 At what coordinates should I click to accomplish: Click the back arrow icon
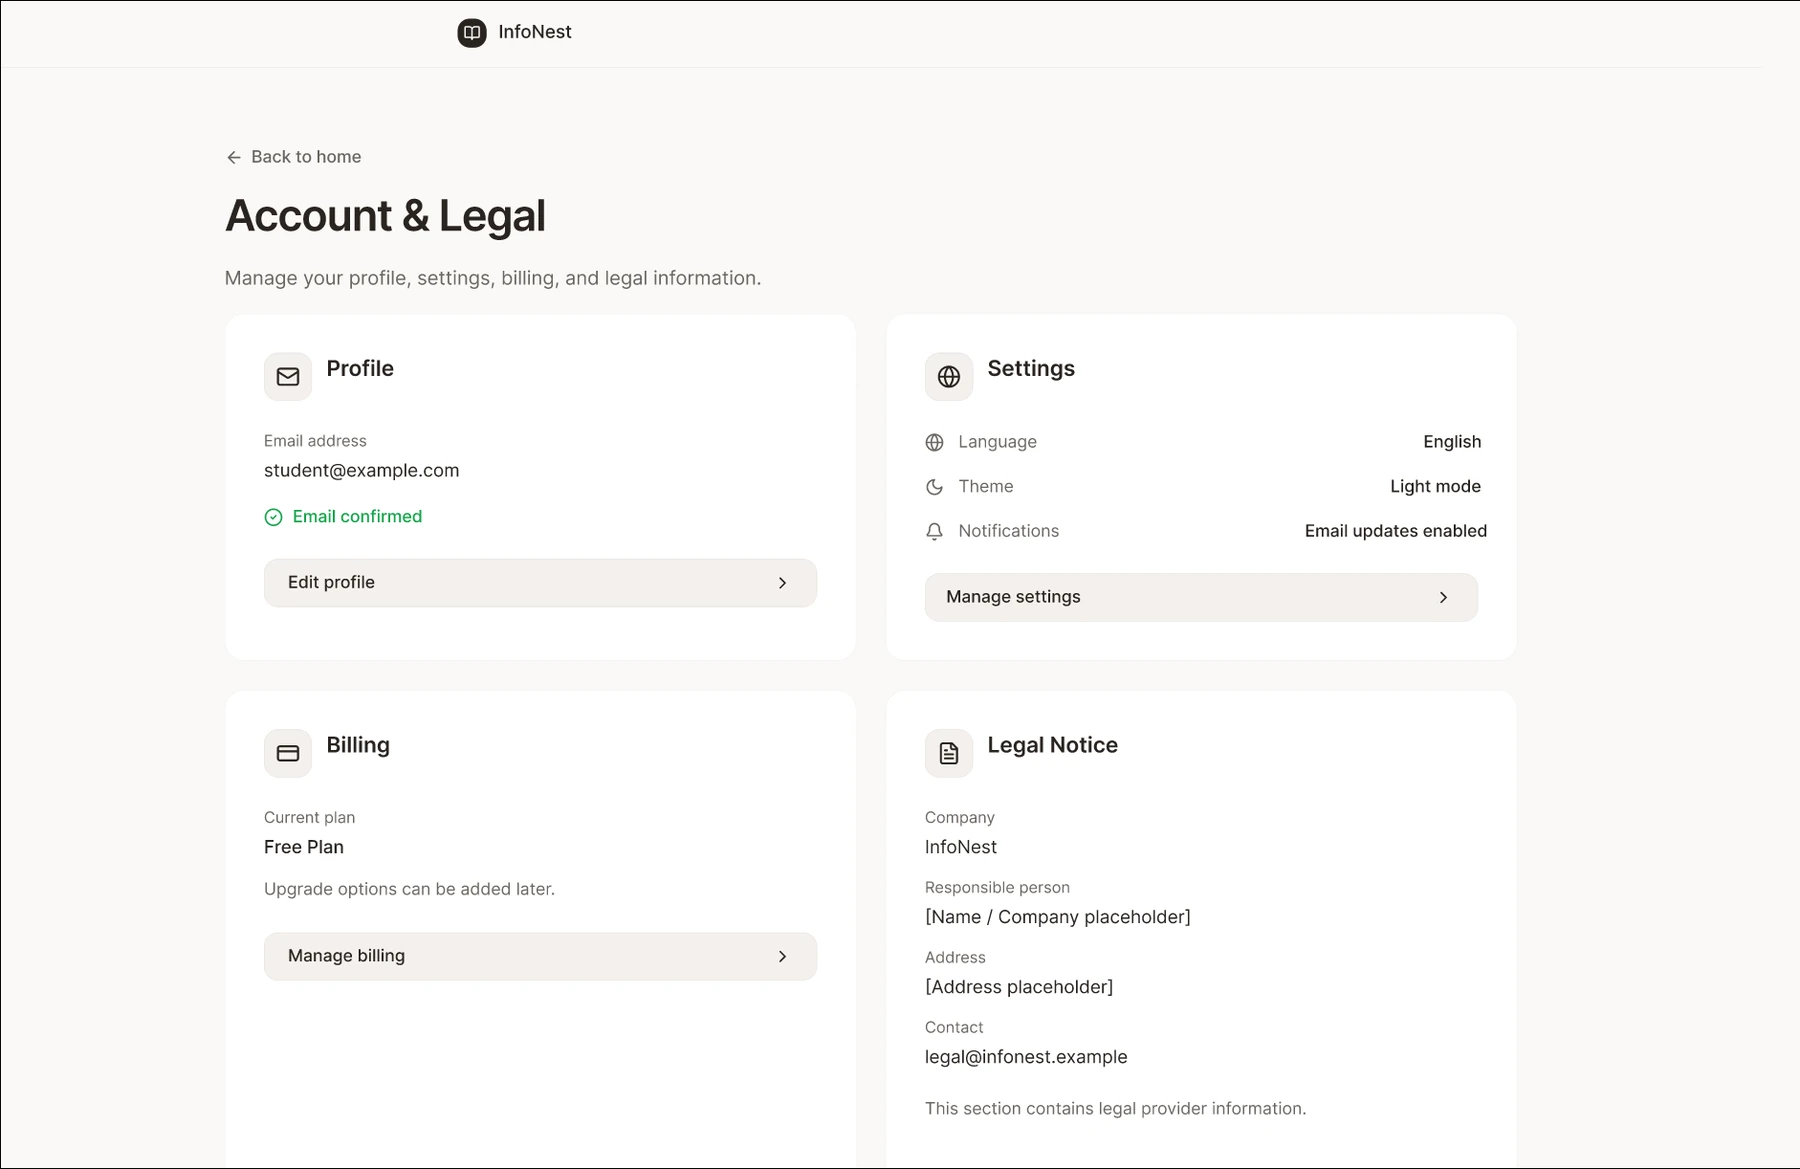click(x=234, y=157)
